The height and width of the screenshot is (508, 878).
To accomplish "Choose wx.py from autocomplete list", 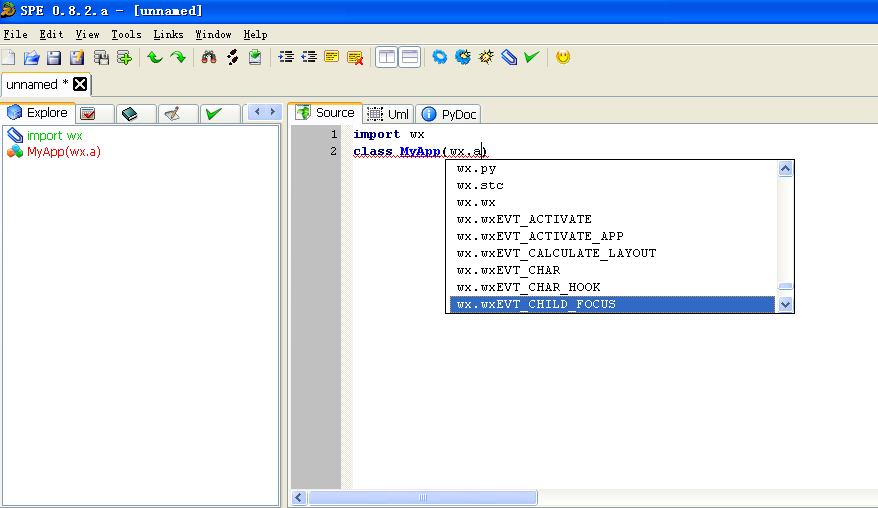I will (x=613, y=169).
